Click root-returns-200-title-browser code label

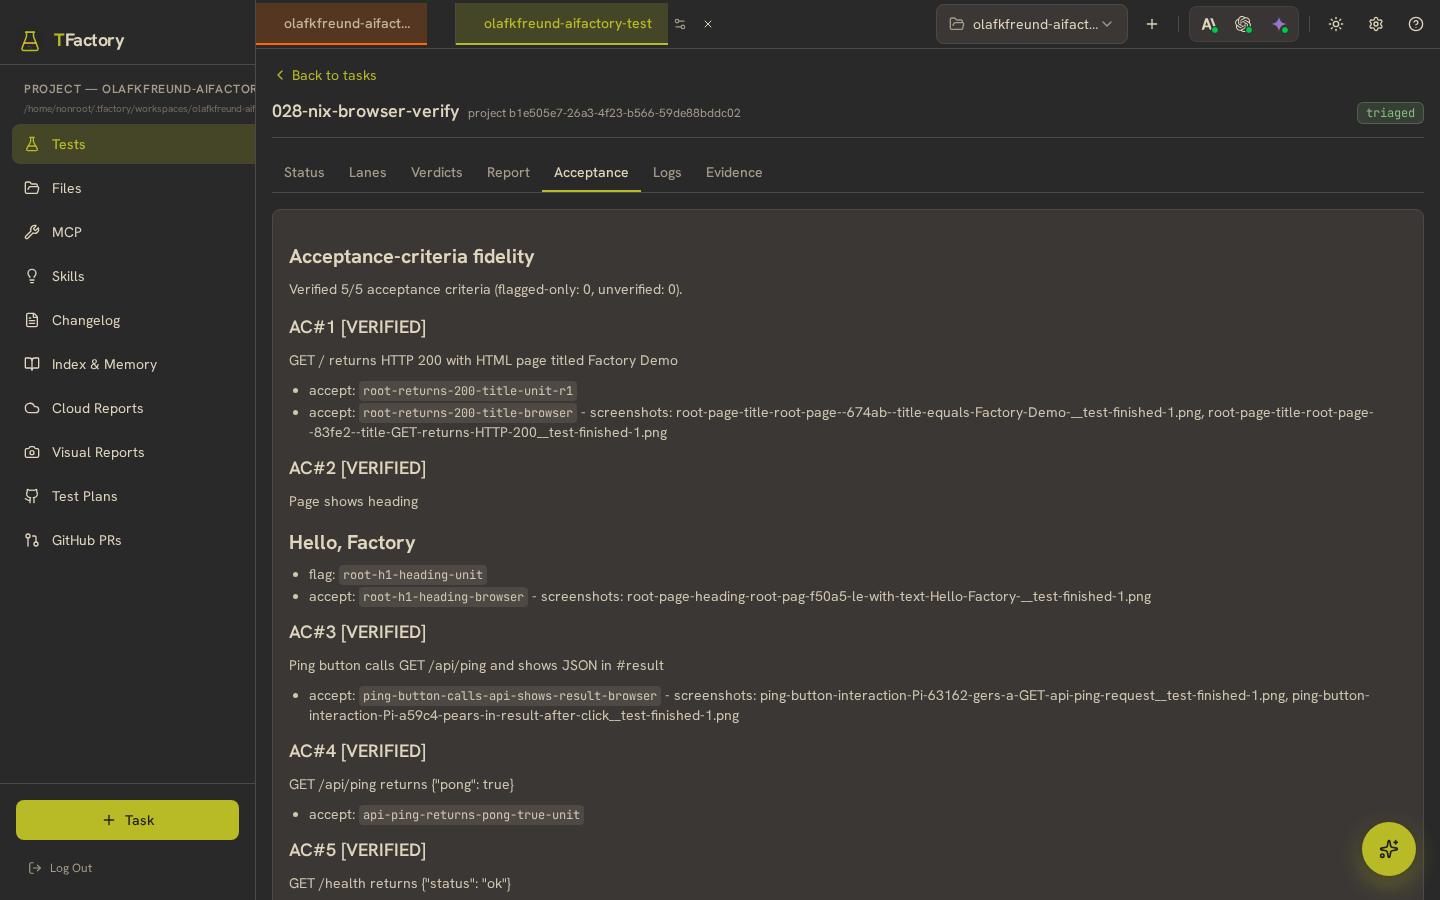pos(468,413)
